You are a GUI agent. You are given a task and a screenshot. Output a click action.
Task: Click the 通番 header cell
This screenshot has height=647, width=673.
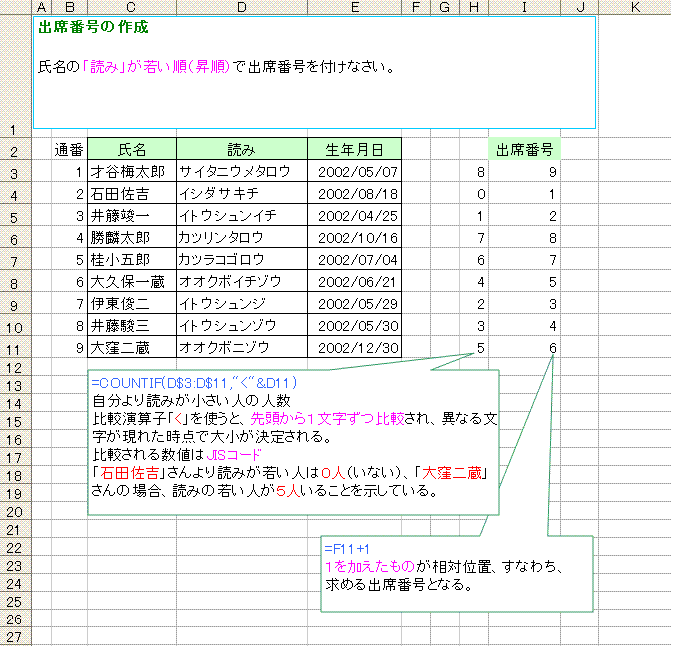69,149
